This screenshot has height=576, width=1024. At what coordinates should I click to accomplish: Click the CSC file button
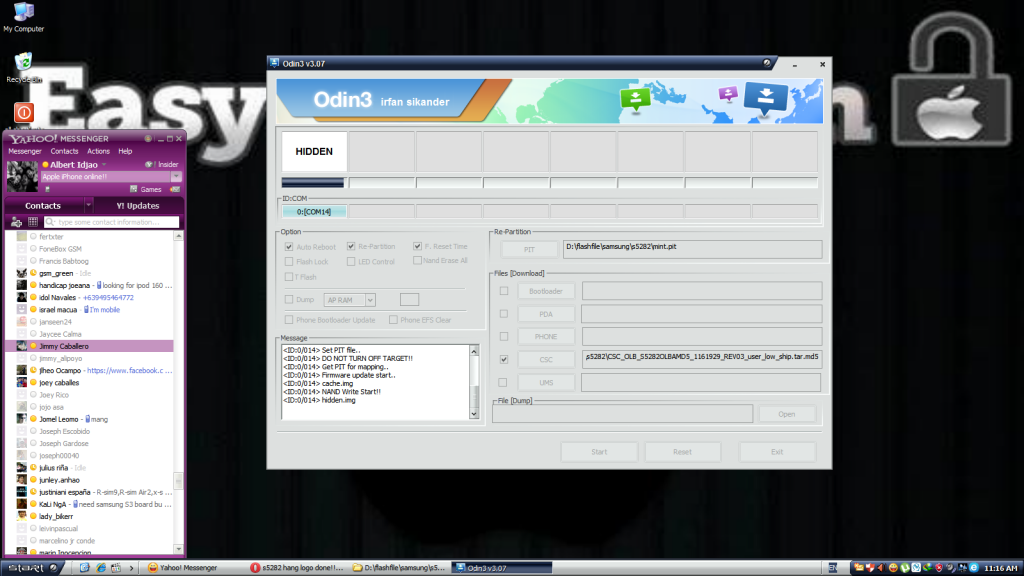546,360
